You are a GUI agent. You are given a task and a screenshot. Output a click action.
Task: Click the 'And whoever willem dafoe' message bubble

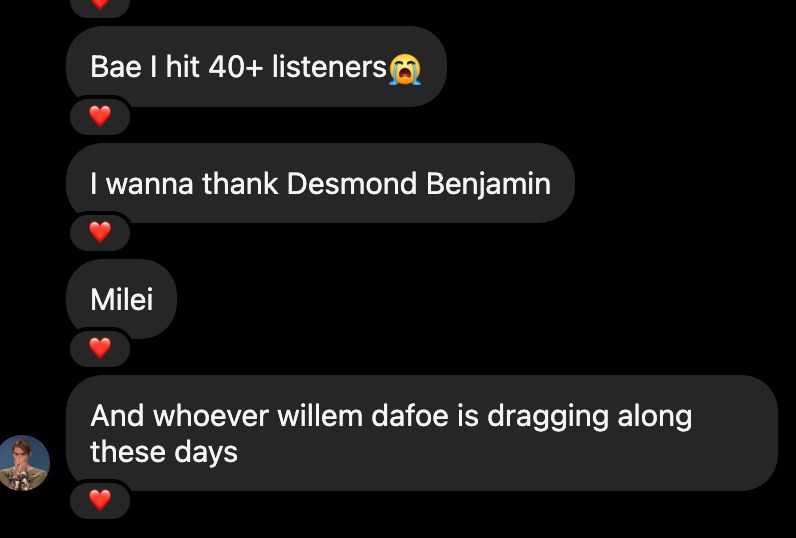click(422, 433)
